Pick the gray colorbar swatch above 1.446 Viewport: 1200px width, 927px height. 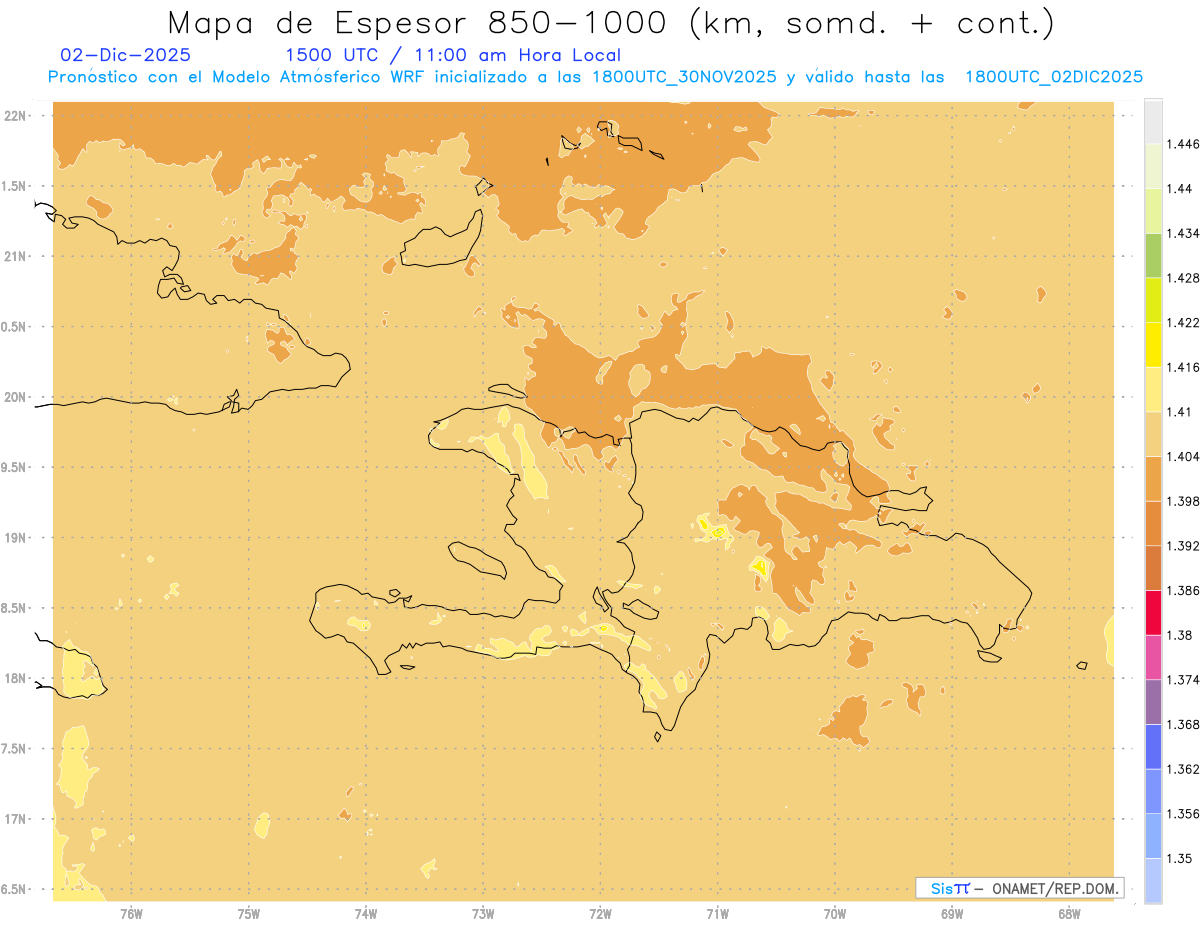[x=1153, y=121]
